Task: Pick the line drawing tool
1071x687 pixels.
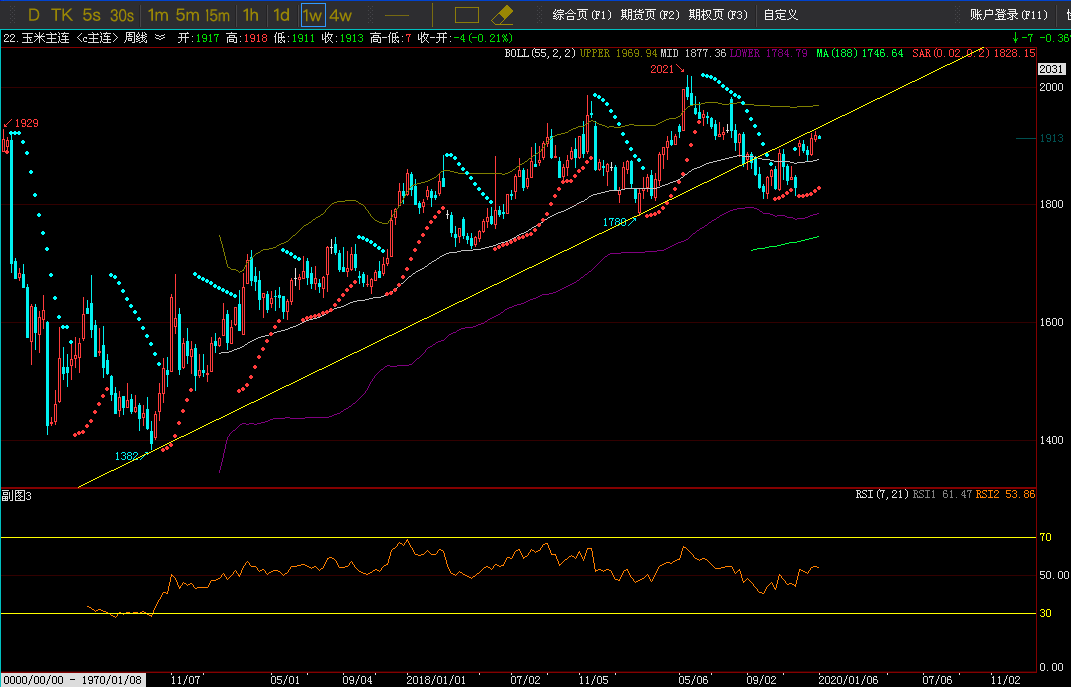Action: (397, 15)
